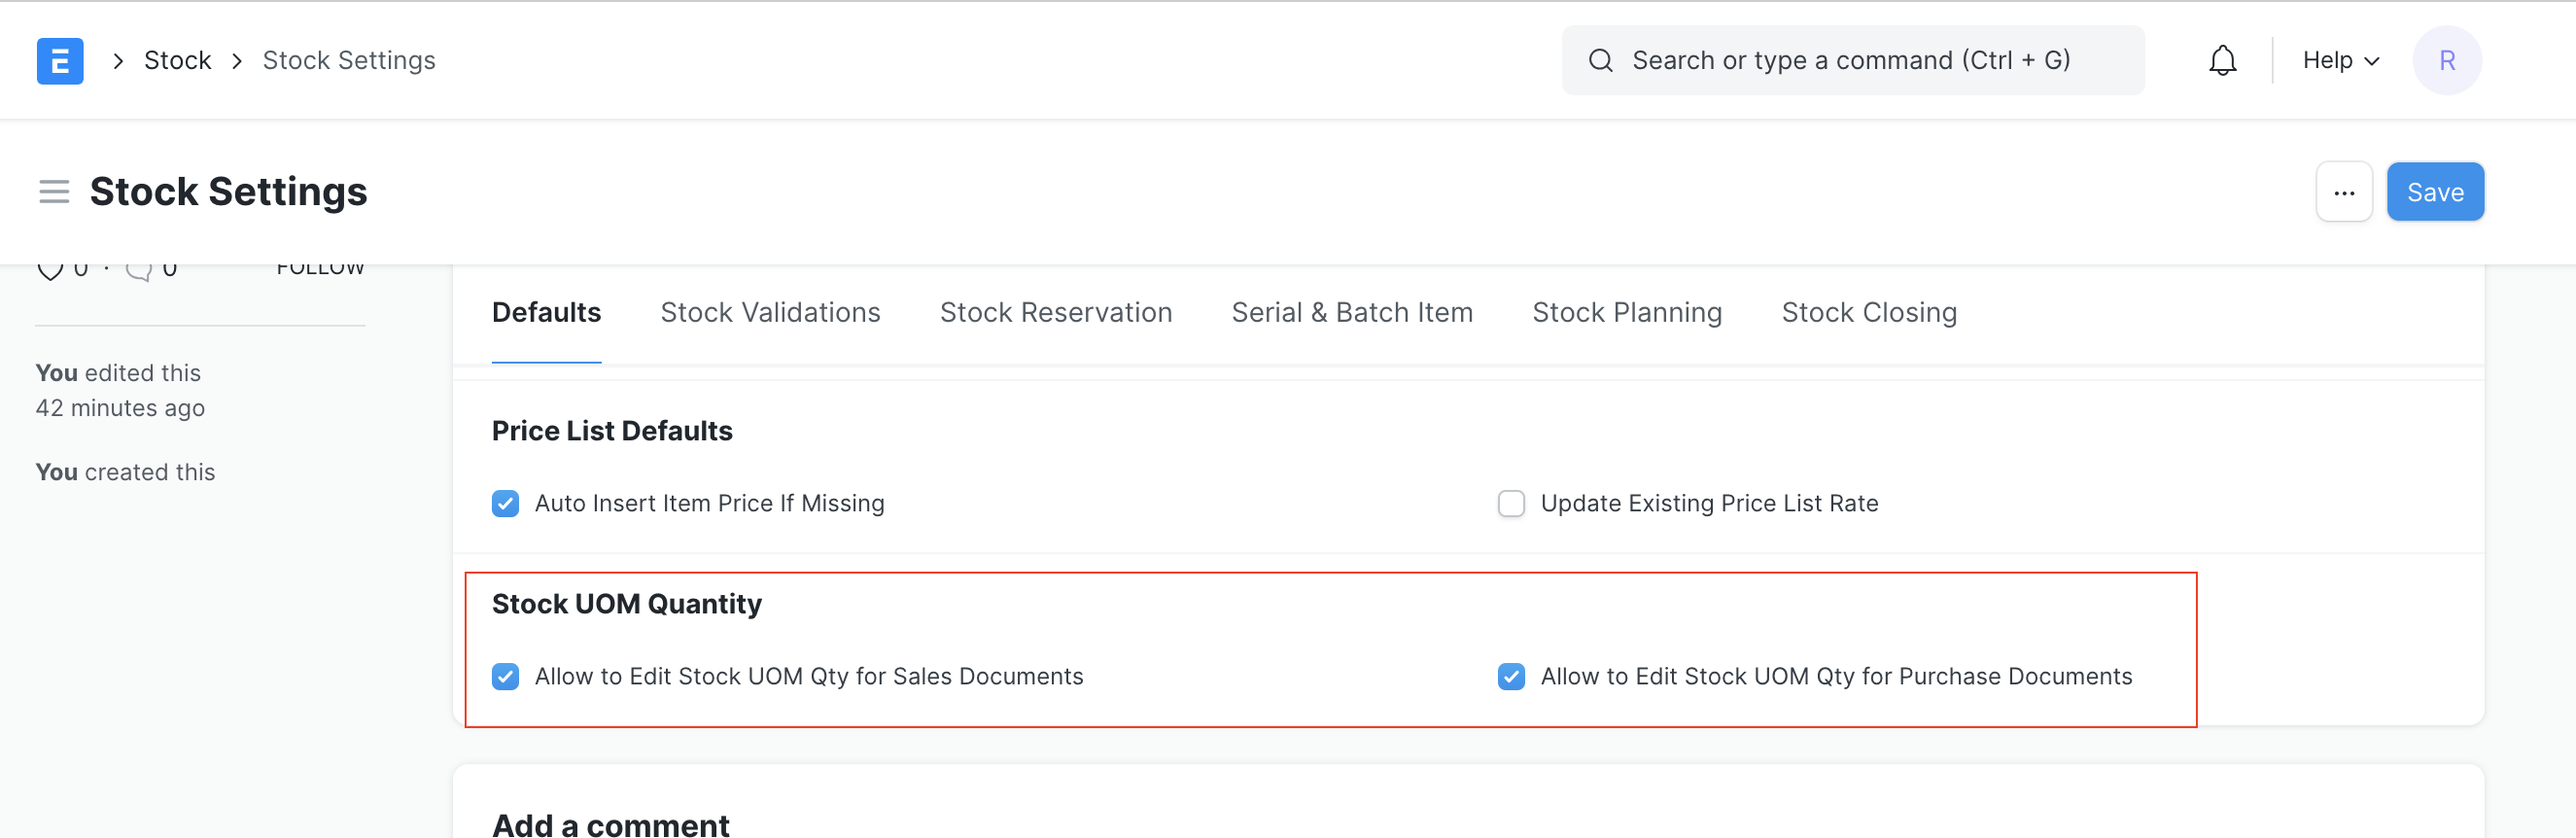Click the notification bell icon
The height and width of the screenshot is (838, 2576).
click(x=2222, y=61)
